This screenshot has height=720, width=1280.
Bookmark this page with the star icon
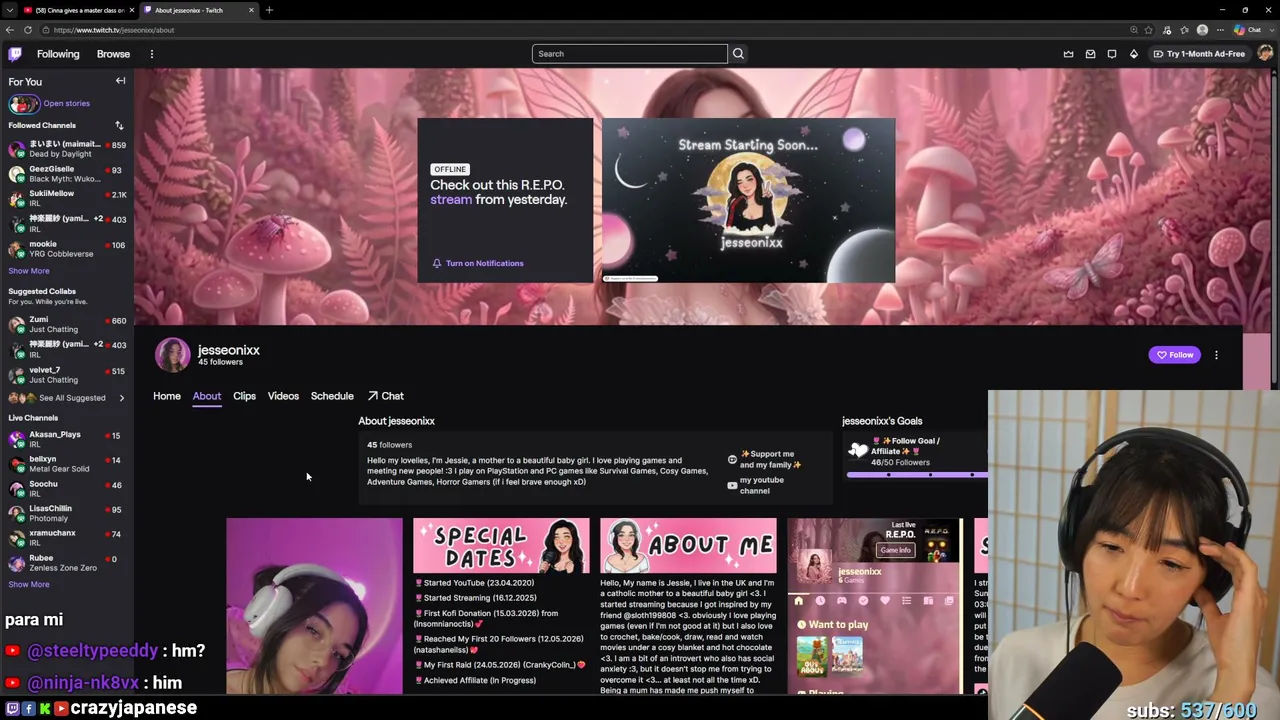click(x=1149, y=30)
